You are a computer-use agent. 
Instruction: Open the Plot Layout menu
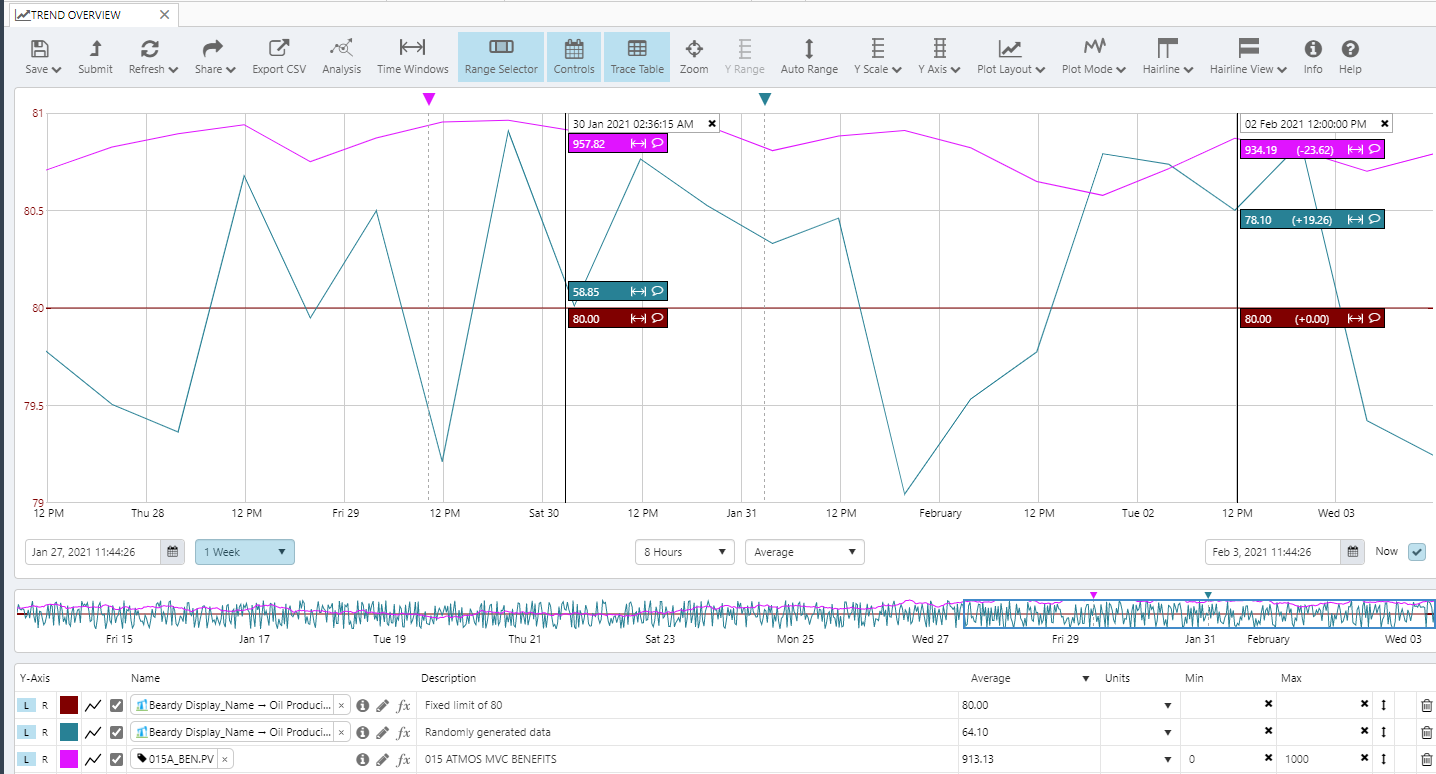1011,57
